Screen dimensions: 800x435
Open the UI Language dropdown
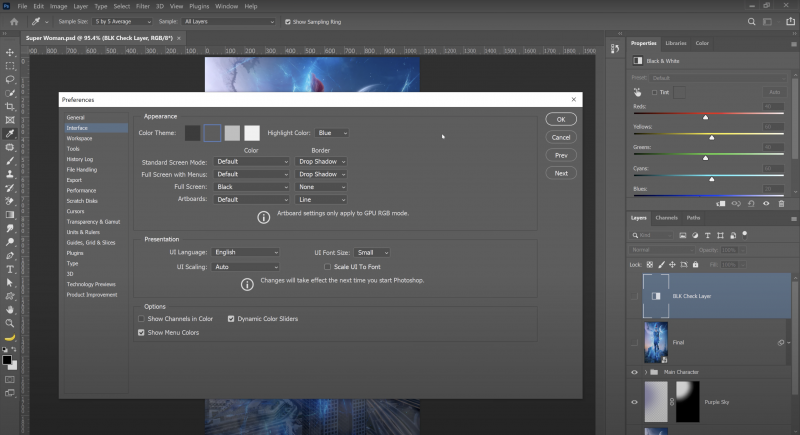(245, 252)
